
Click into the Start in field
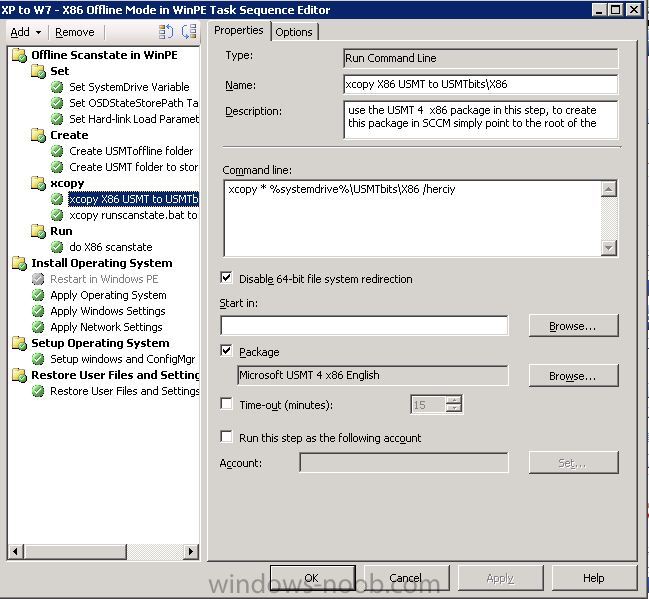[x=364, y=325]
